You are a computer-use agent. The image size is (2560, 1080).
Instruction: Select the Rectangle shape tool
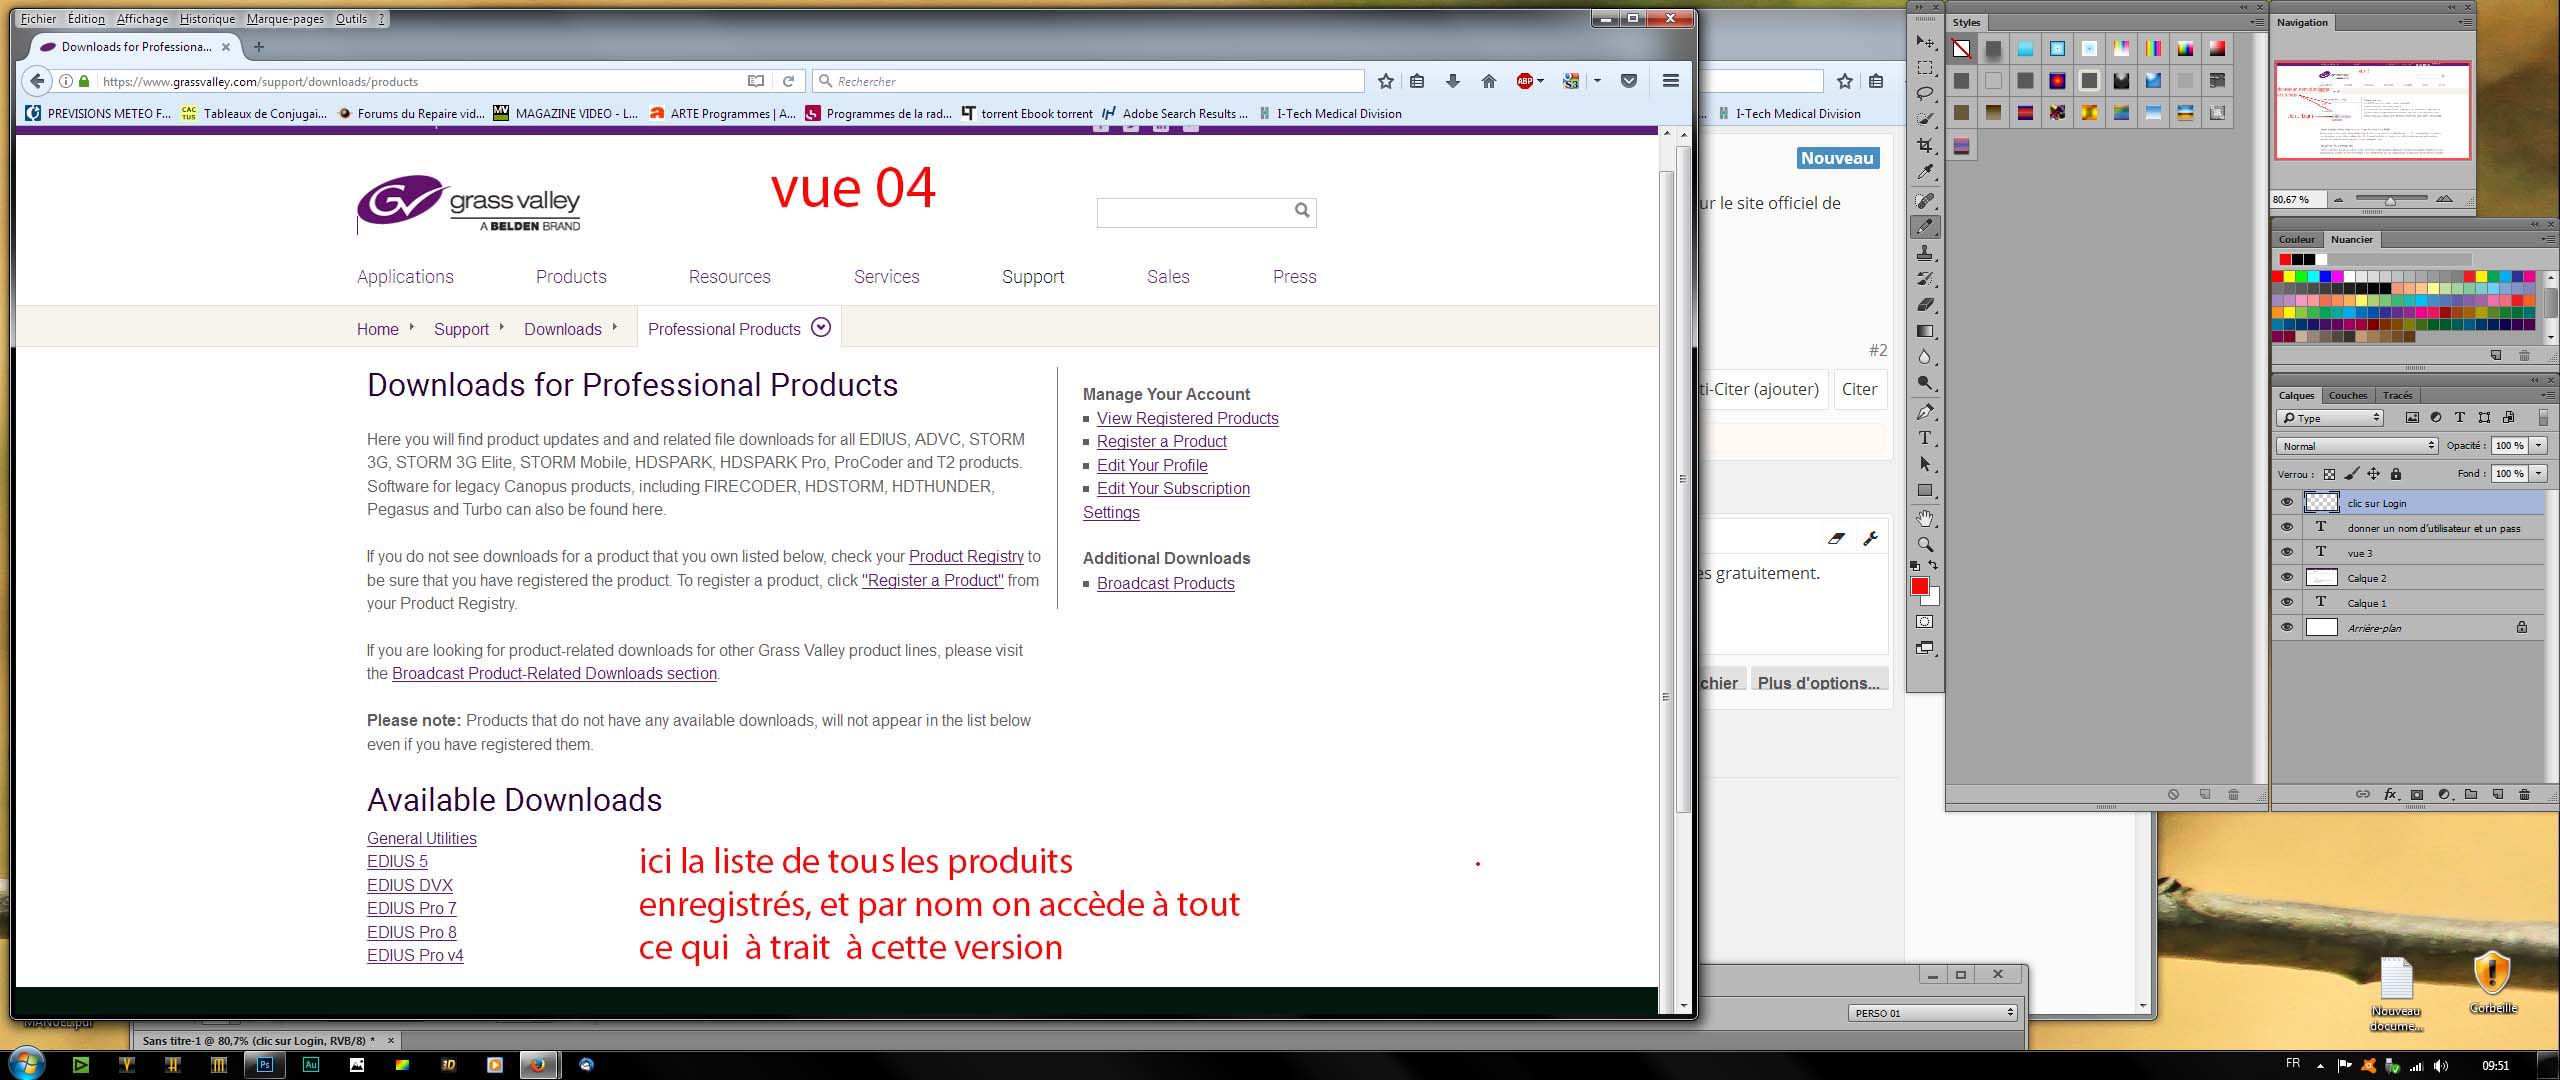(x=1925, y=491)
